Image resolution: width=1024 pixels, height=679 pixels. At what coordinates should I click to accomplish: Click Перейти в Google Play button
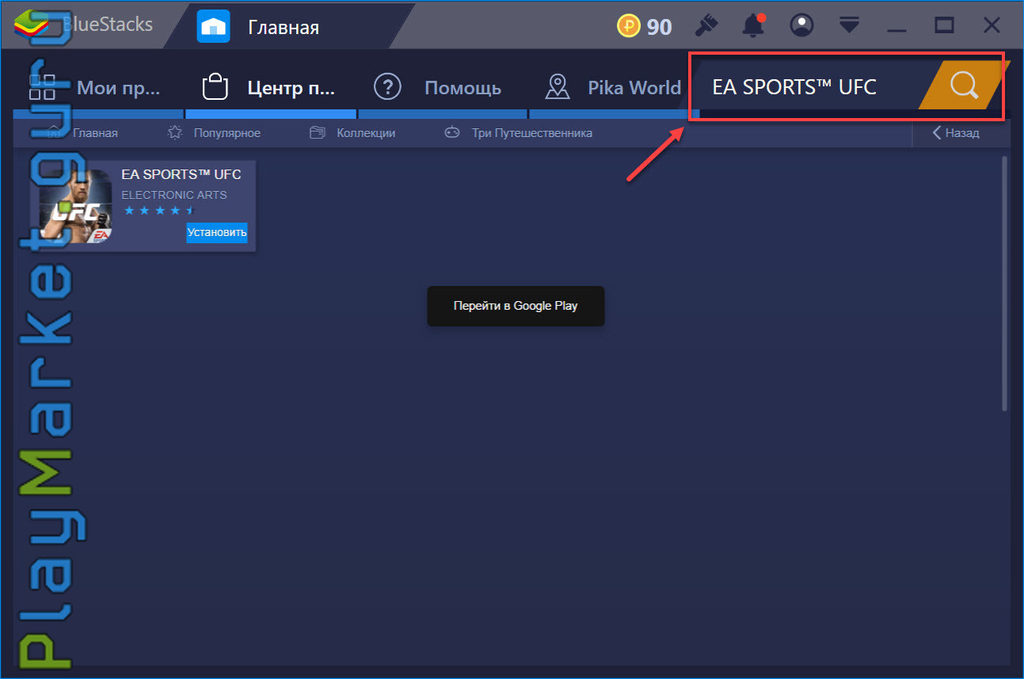516,306
